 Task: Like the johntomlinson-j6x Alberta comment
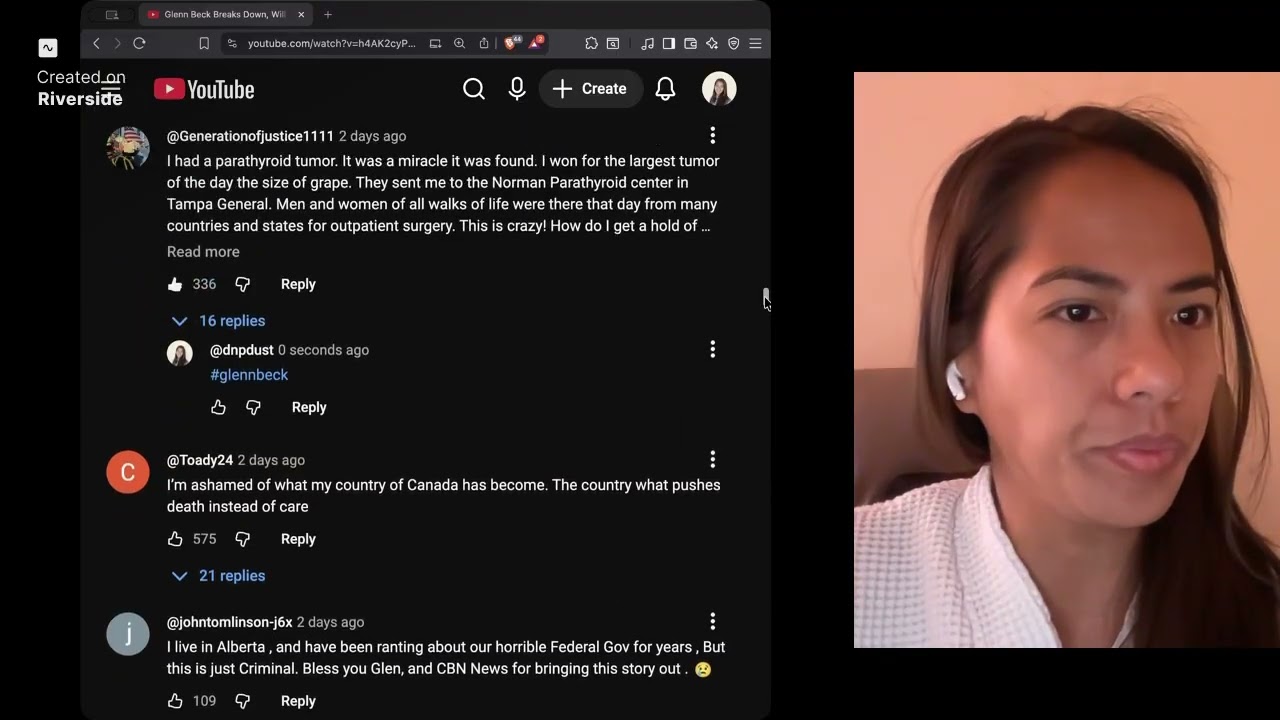pyautogui.click(x=175, y=701)
